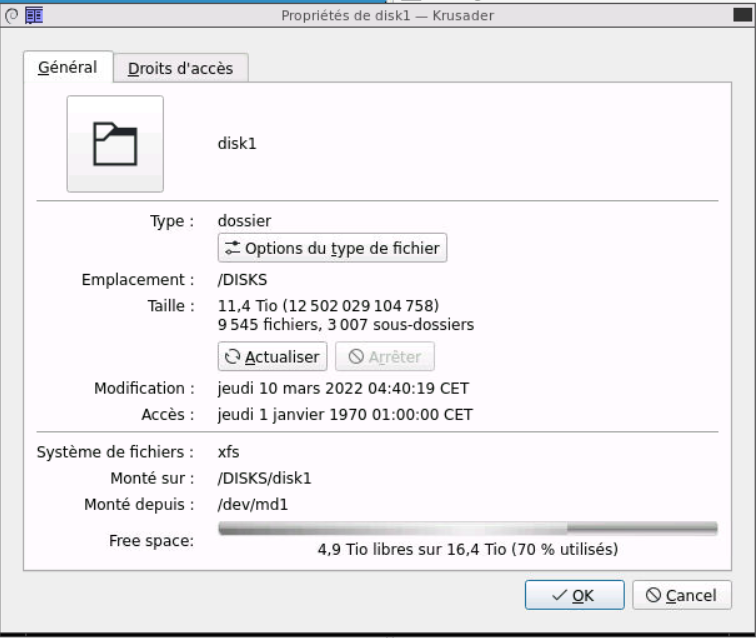
Task: Select the disk1 name text
Action: point(237,144)
